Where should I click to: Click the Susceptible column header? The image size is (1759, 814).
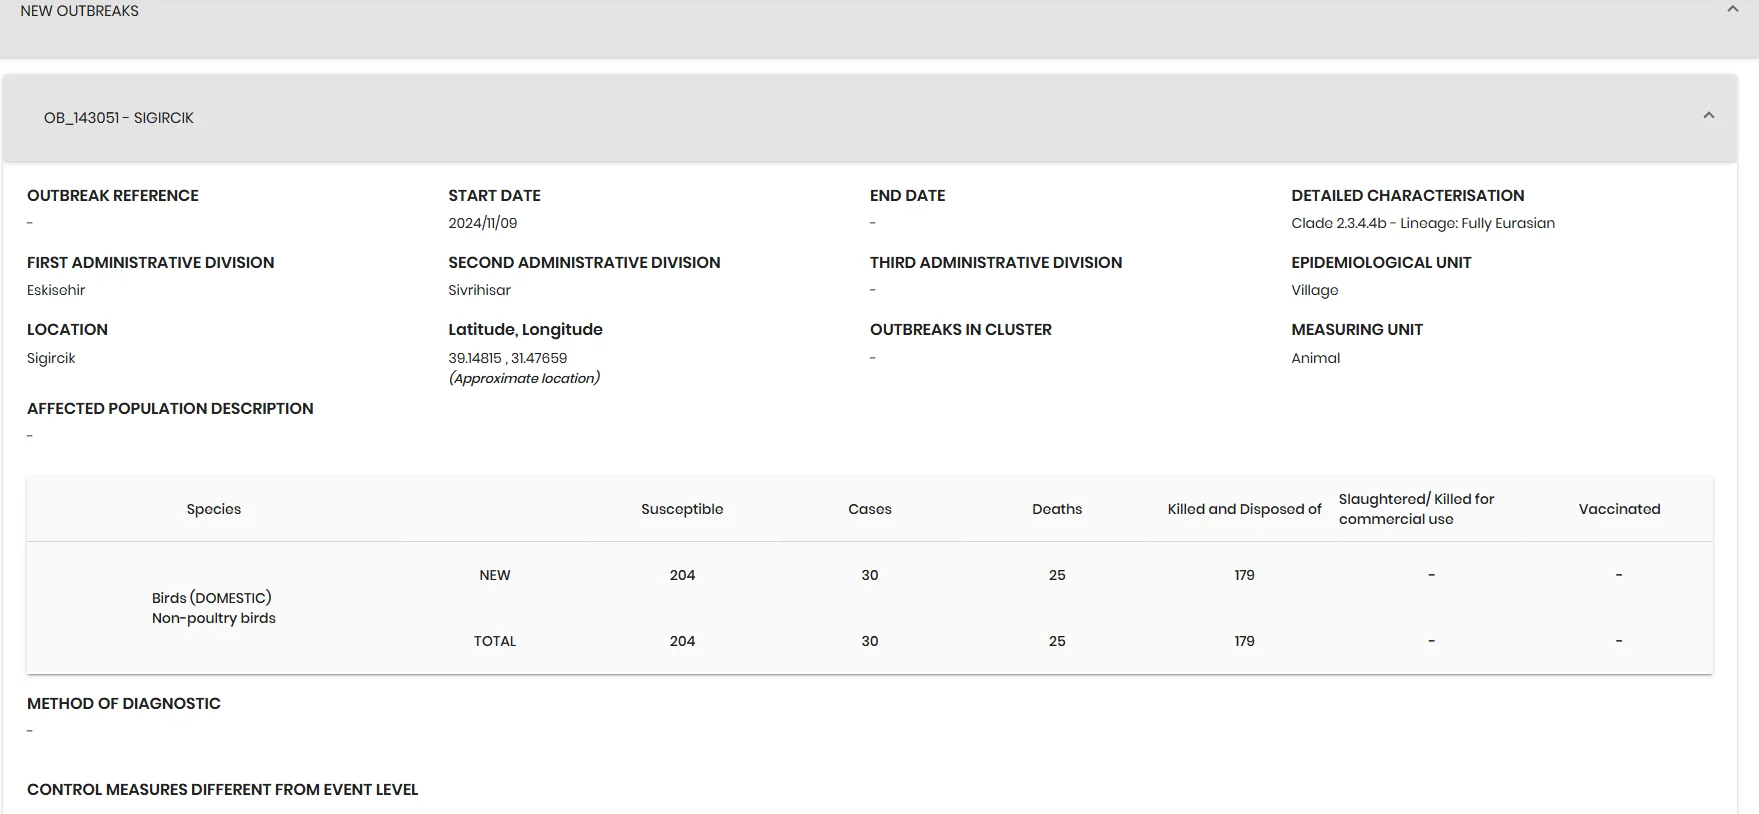[682, 509]
